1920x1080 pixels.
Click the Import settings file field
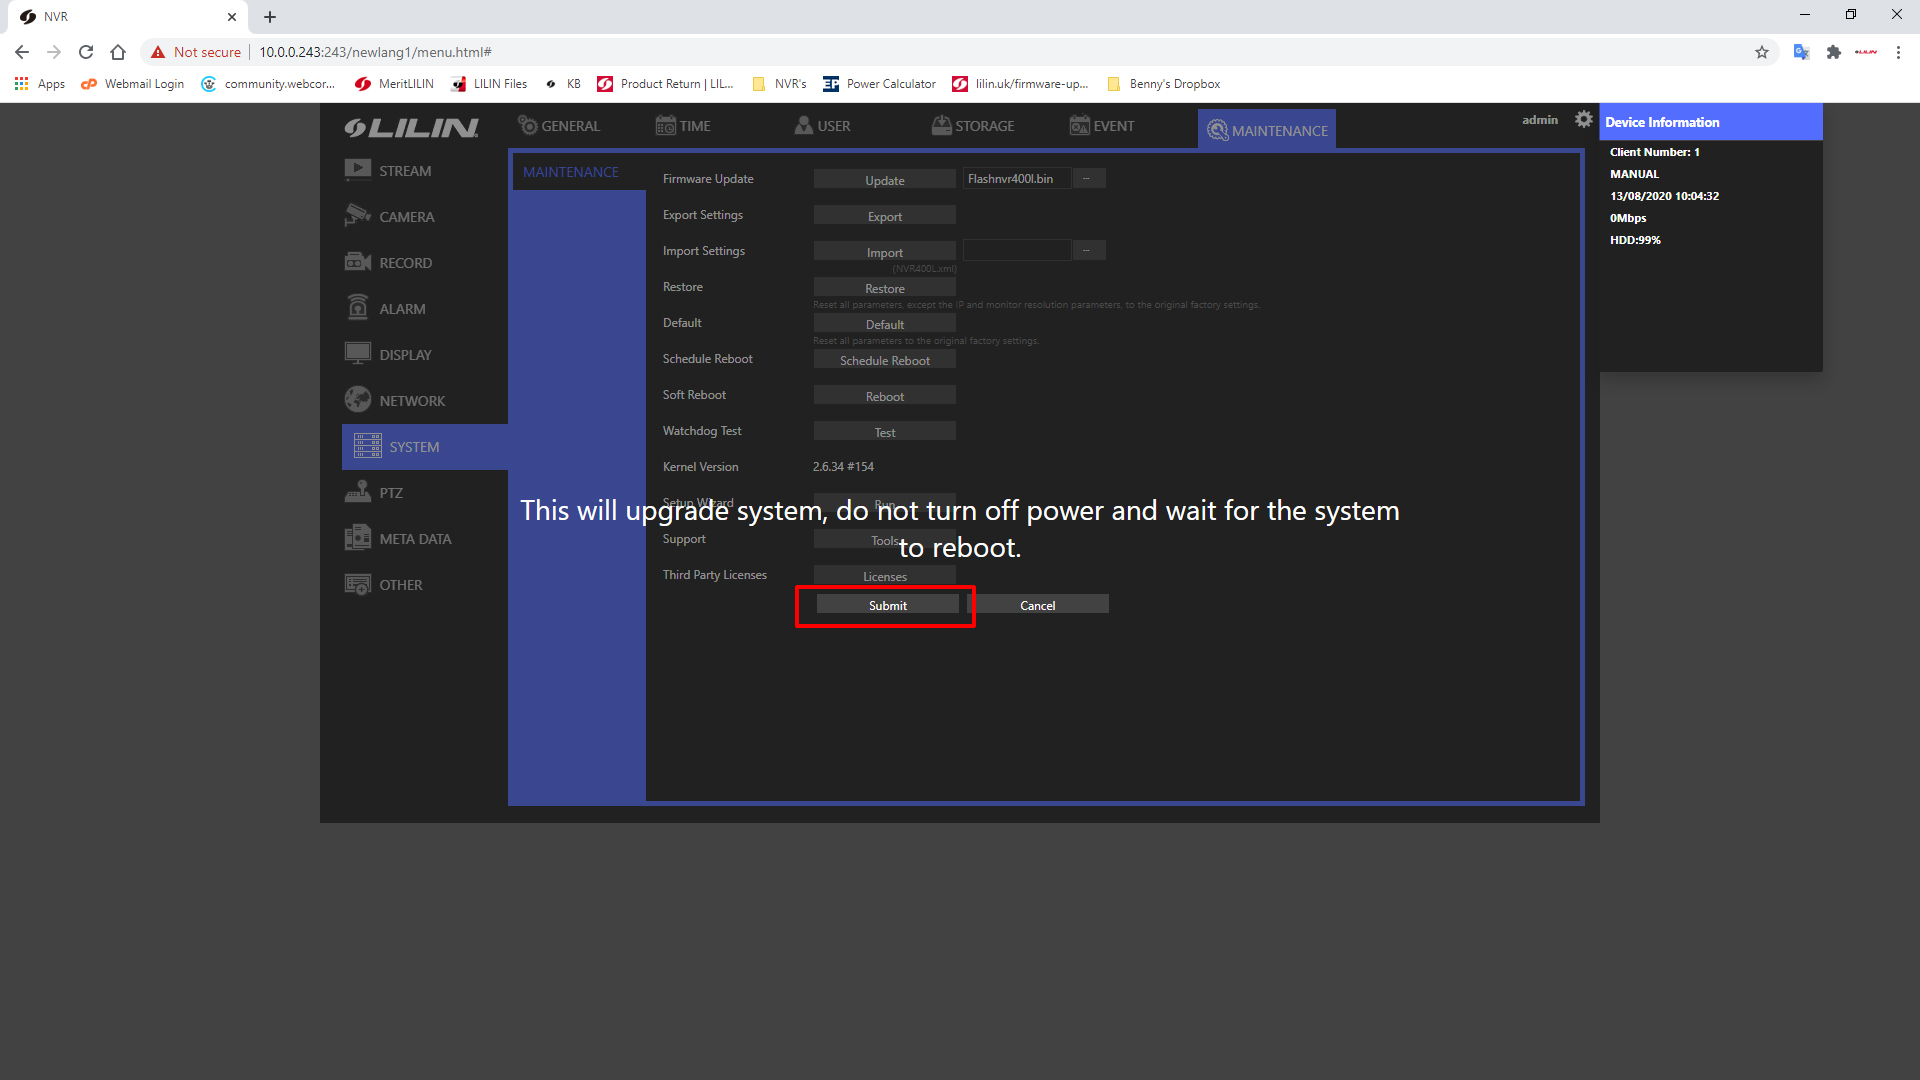1016,251
